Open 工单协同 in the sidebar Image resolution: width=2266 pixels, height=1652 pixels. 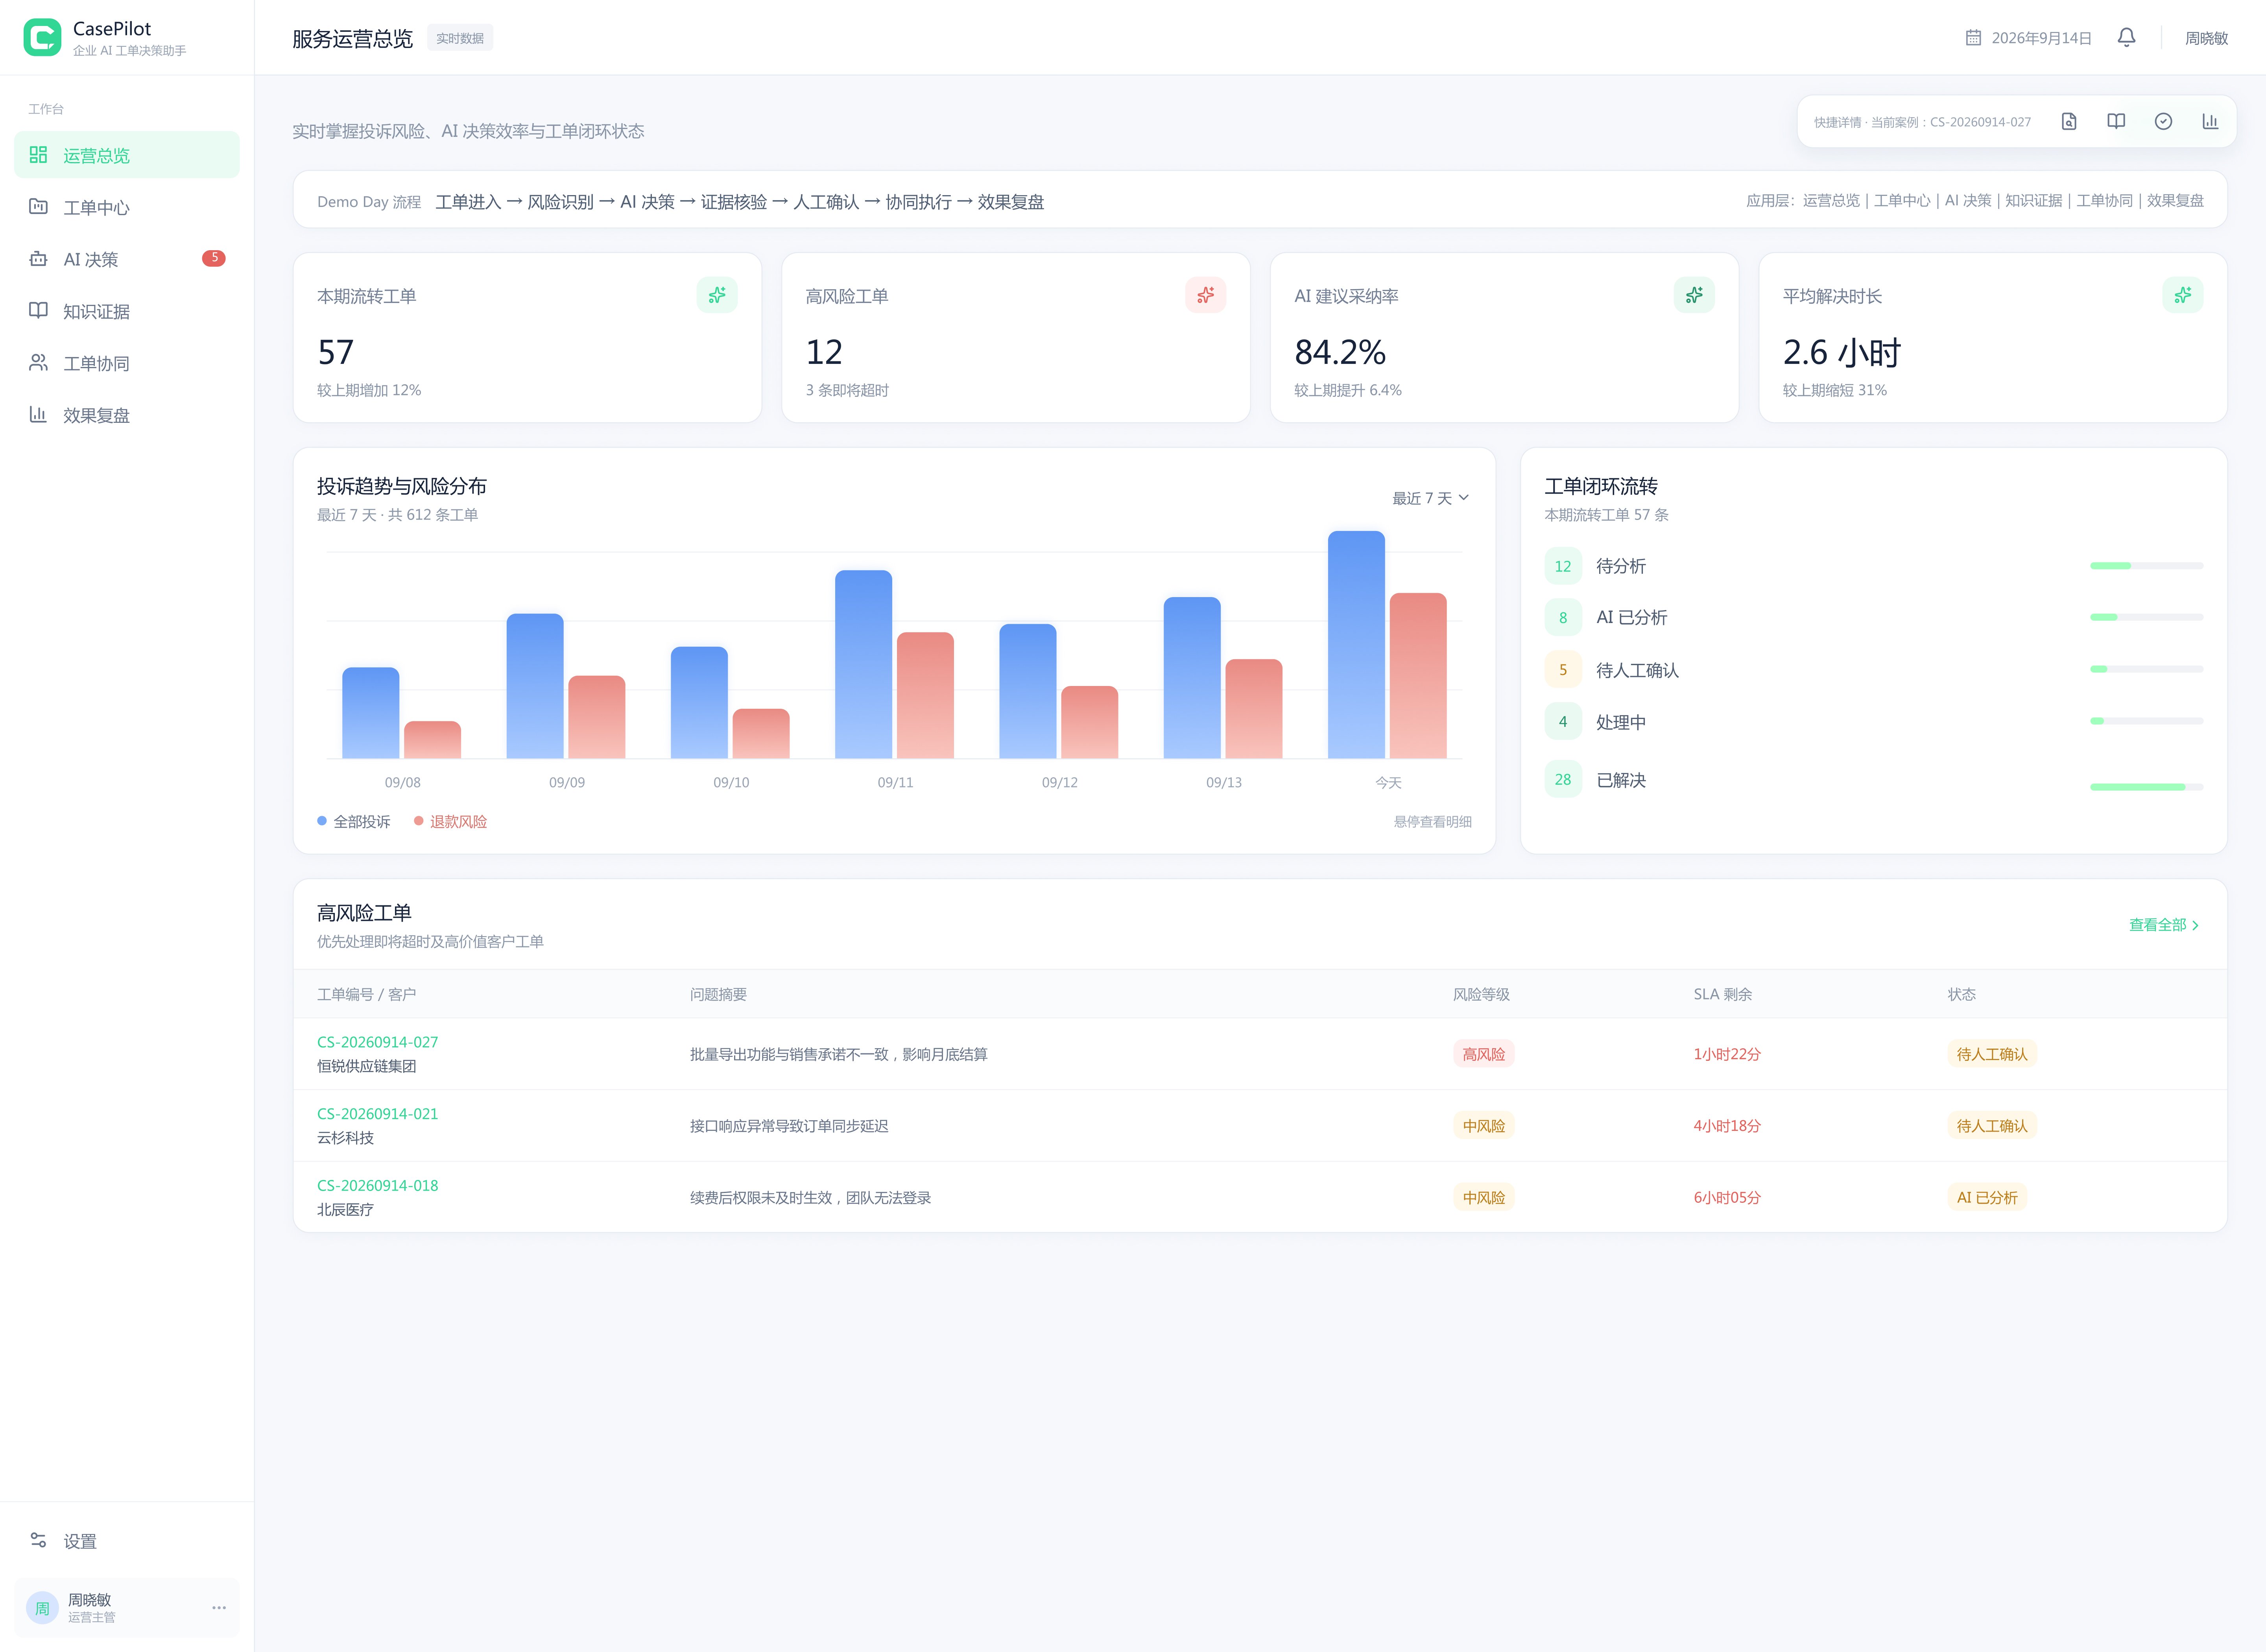click(127, 363)
